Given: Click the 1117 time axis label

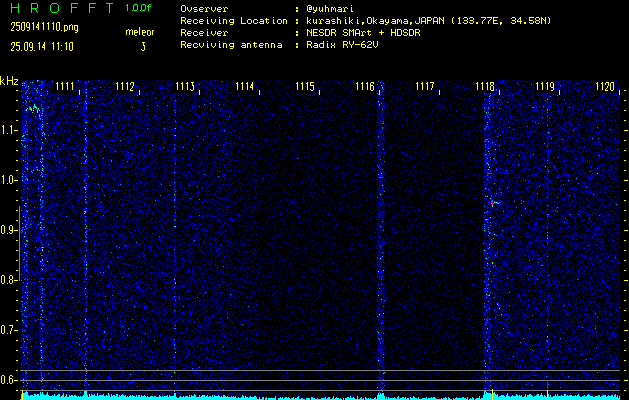Looking at the screenshot, I should (x=425, y=87).
